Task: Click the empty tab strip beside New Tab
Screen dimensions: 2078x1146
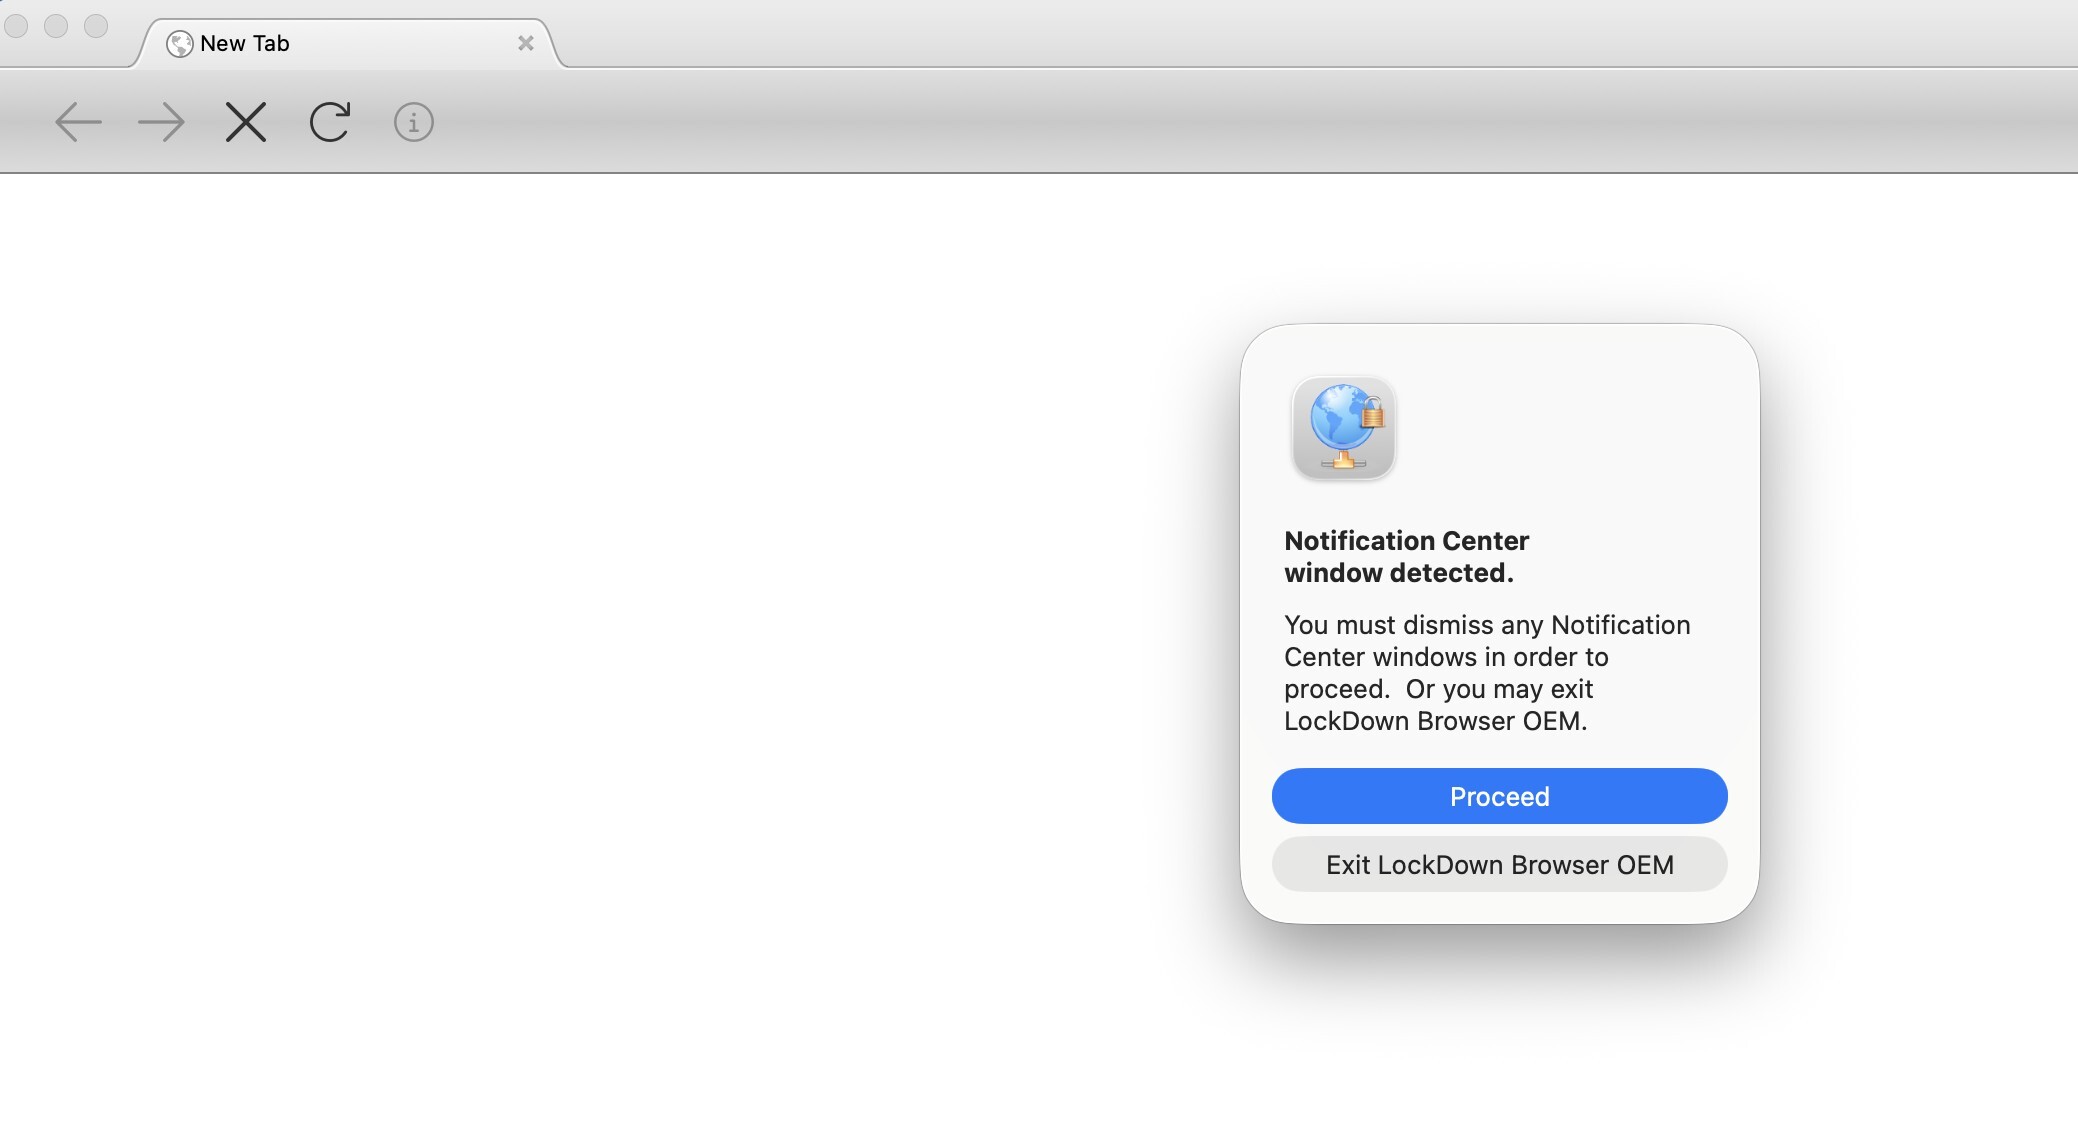Action: pyautogui.click(x=1300, y=34)
